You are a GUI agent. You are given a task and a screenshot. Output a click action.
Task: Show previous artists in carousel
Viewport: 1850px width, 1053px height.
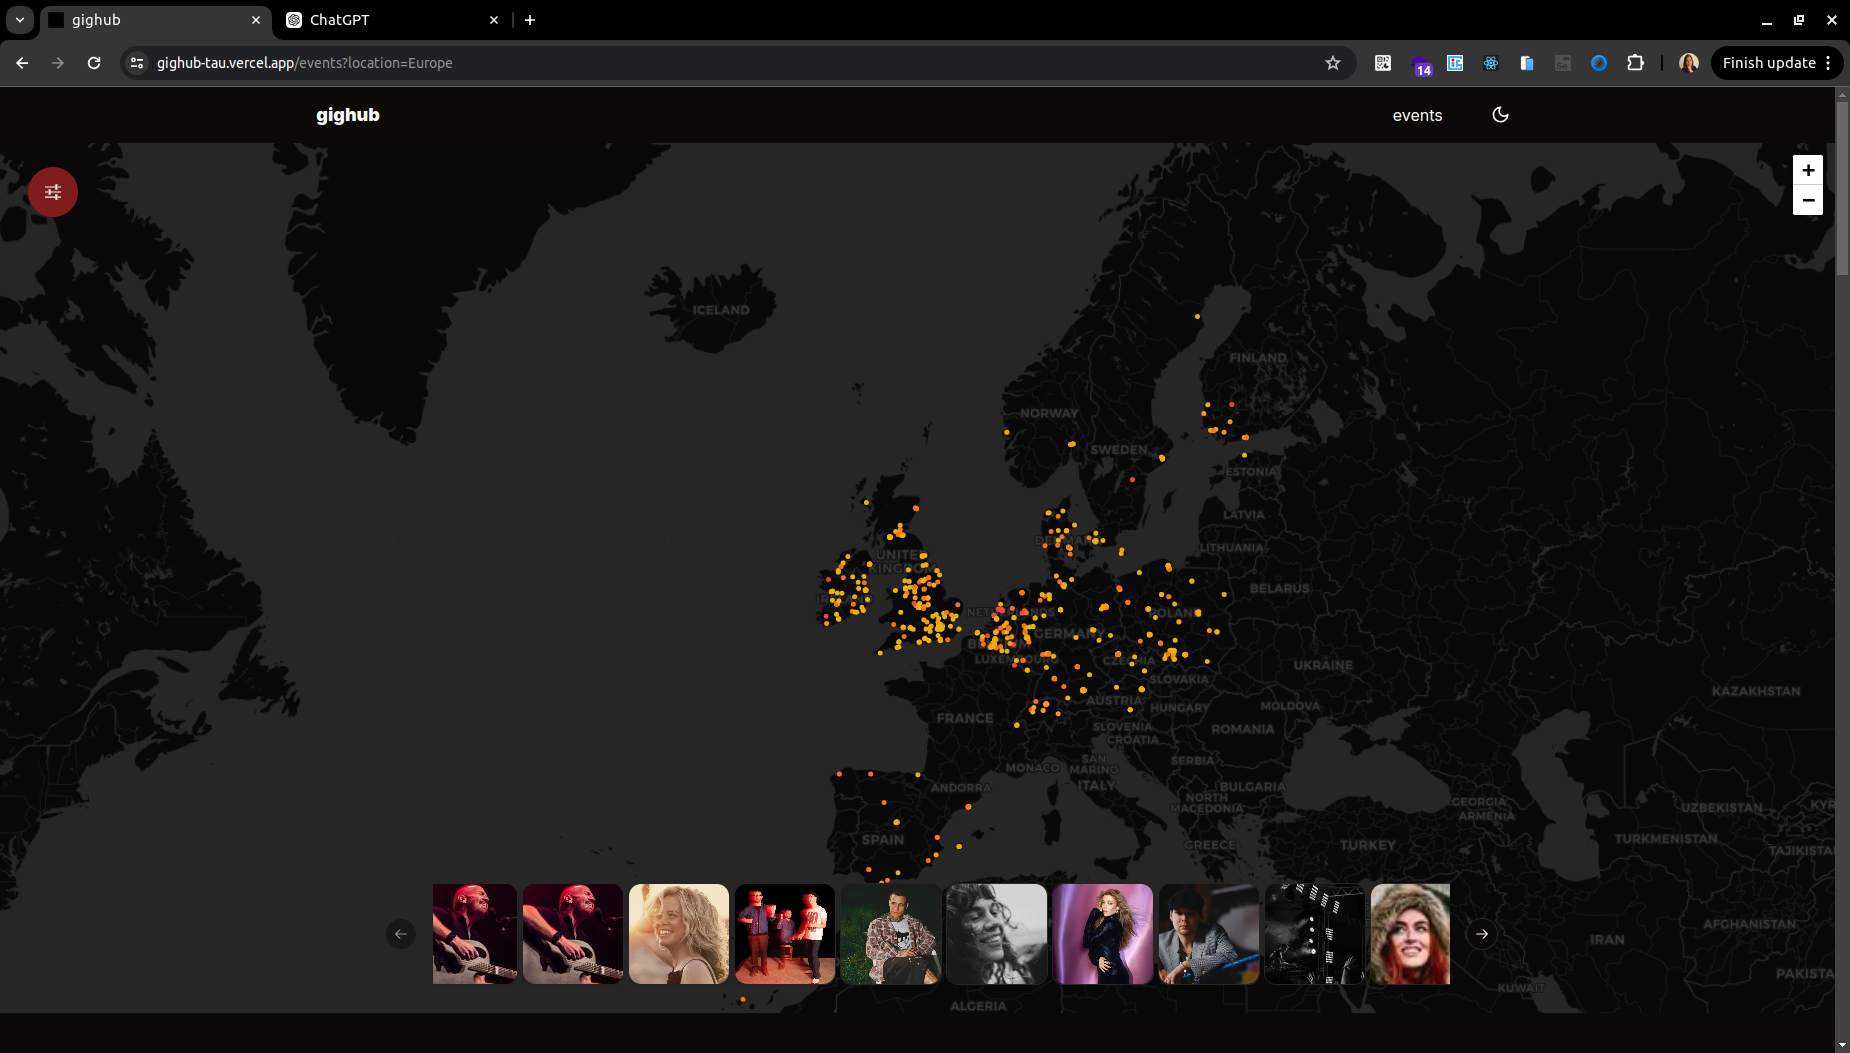[x=401, y=934]
